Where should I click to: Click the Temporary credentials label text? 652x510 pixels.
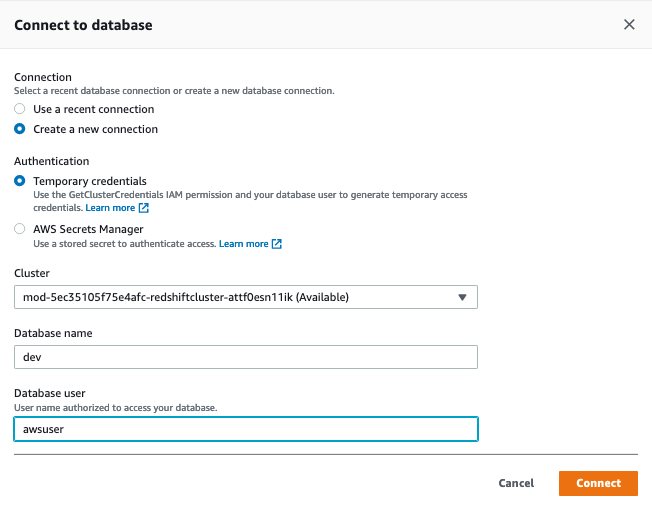pyautogui.click(x=90, y=181)
